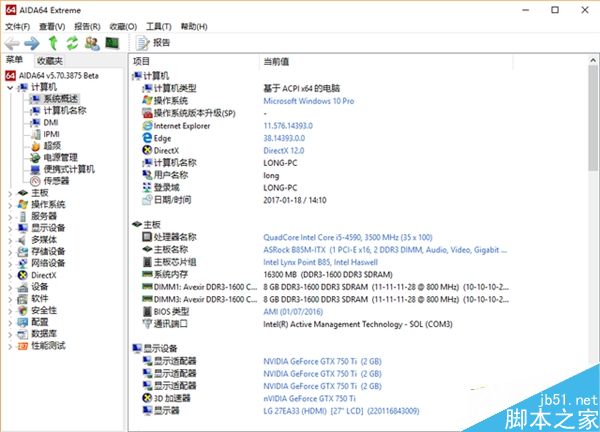Open QuadCore Intel Core i5-4590 link
Image resolution: width=600 pixels, height=432 pixels.
[347, 237]
